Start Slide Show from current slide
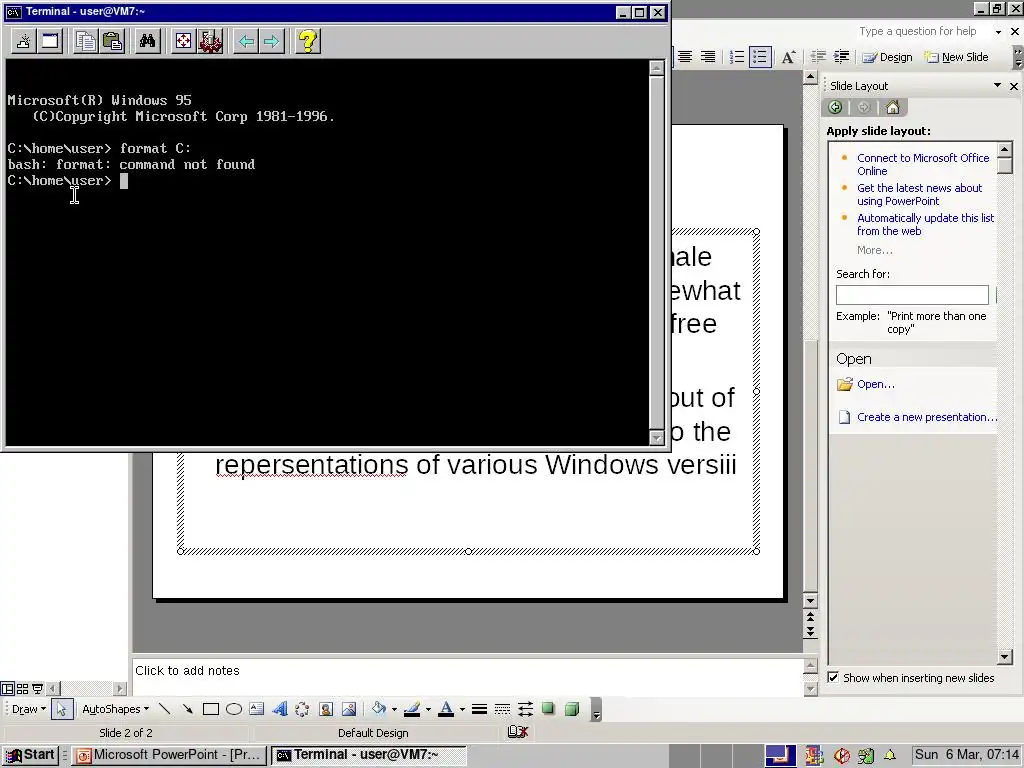The width and height of the screenshot is (1024, 768). (x=37, y=688)
